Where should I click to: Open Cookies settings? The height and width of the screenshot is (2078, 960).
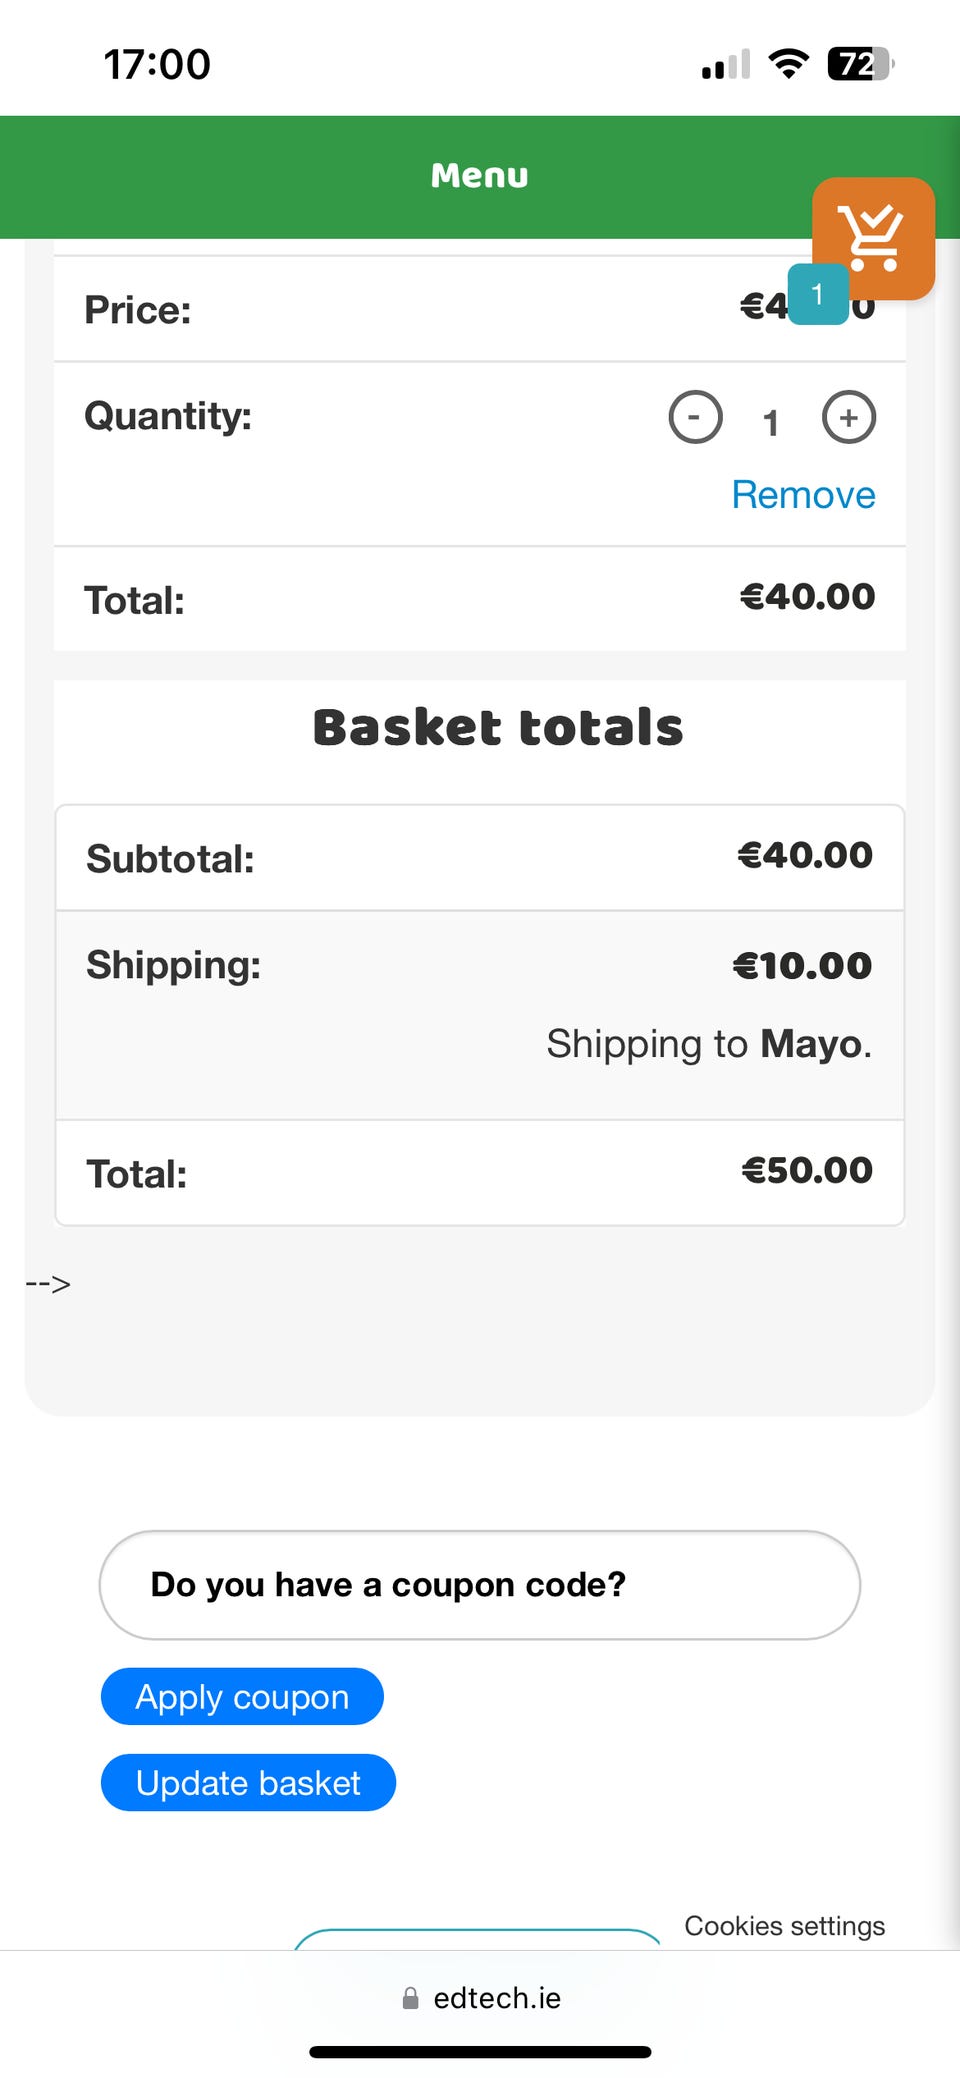pyautogui.click(x=784, y=1926)
